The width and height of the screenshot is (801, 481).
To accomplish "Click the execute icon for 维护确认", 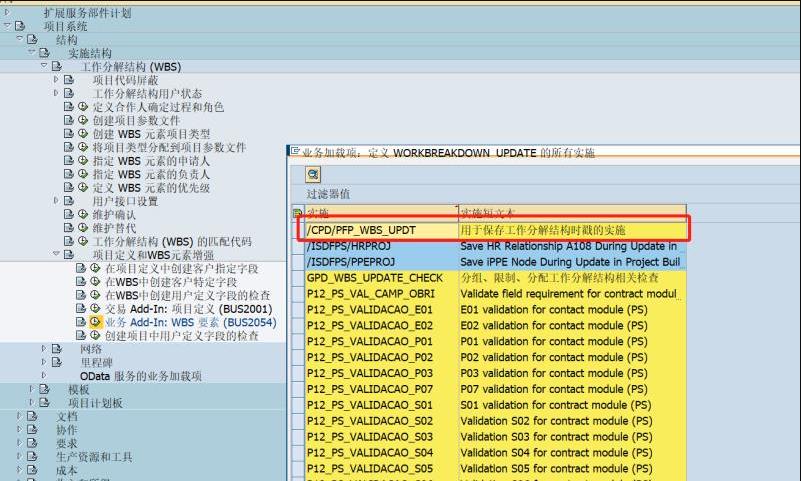I will (83, 214).
